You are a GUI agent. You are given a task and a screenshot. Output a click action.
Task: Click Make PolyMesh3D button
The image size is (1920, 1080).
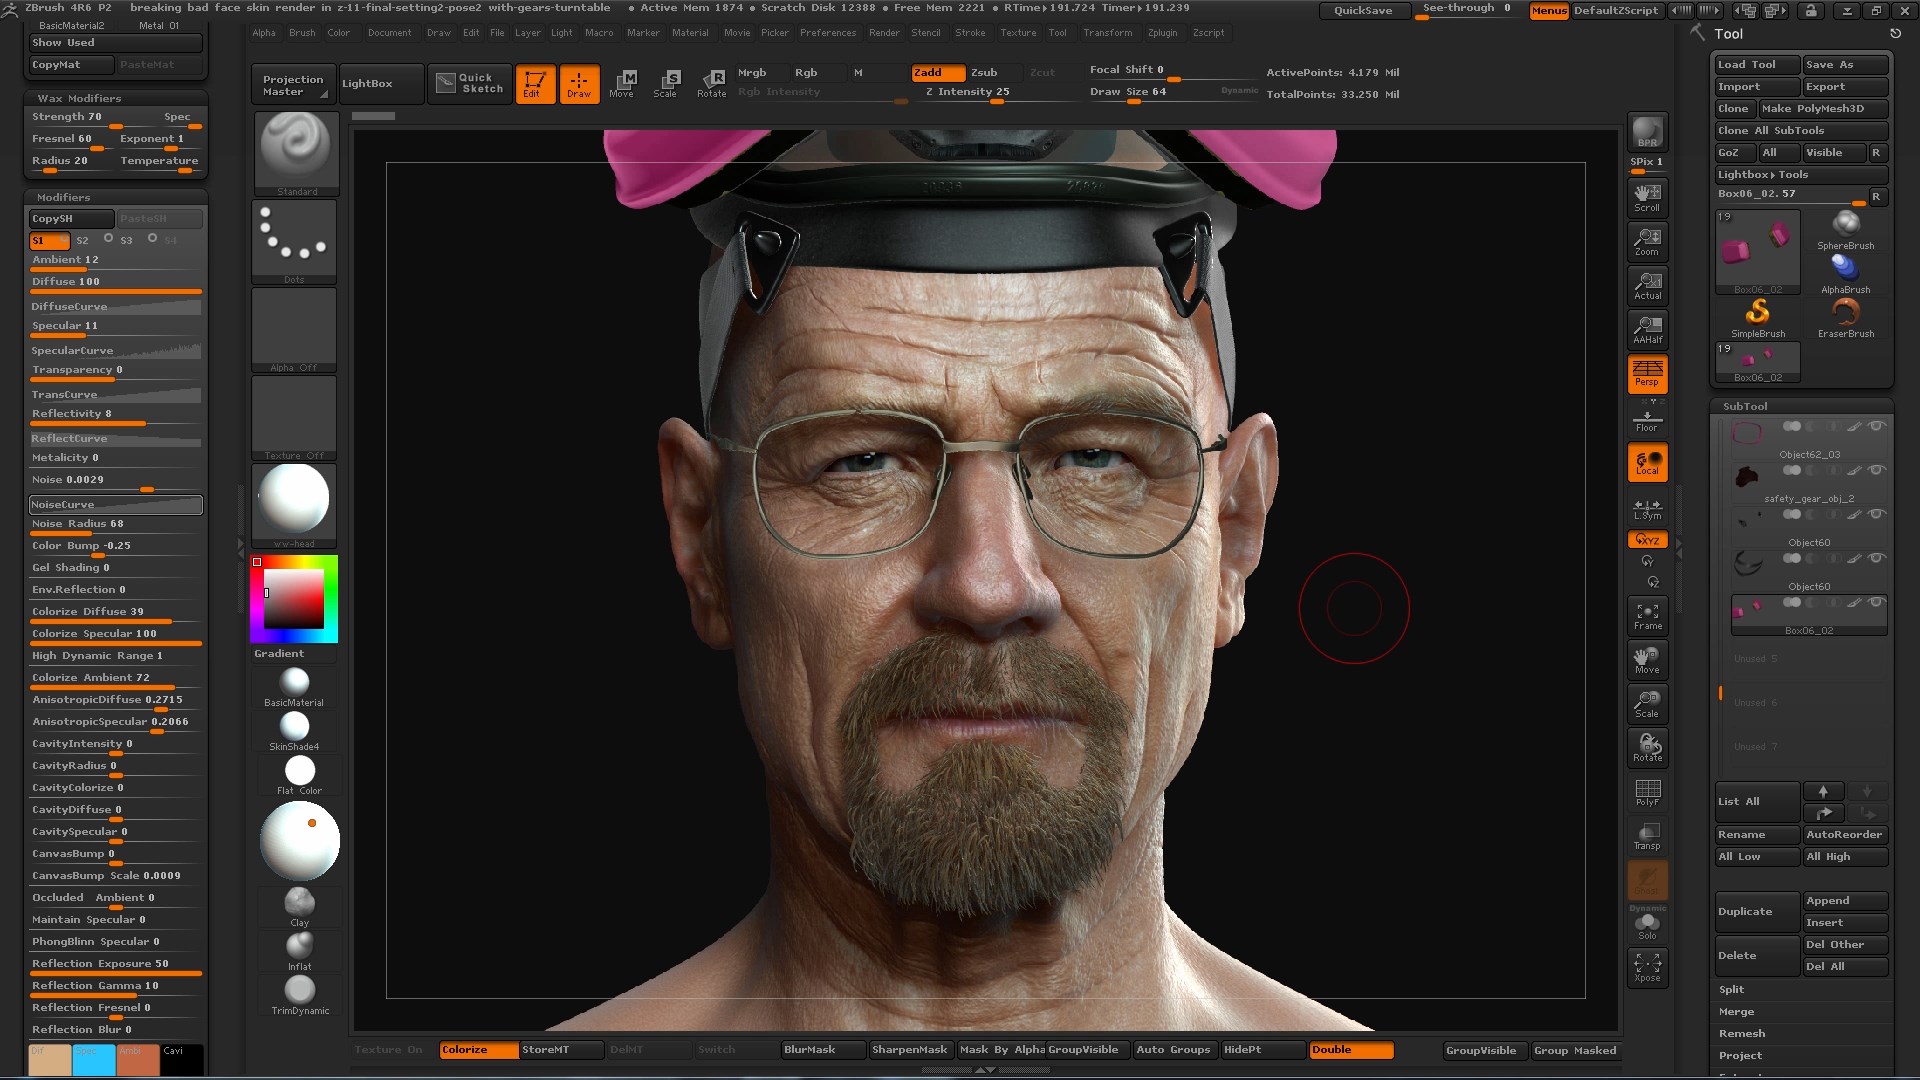point(1823,108)
